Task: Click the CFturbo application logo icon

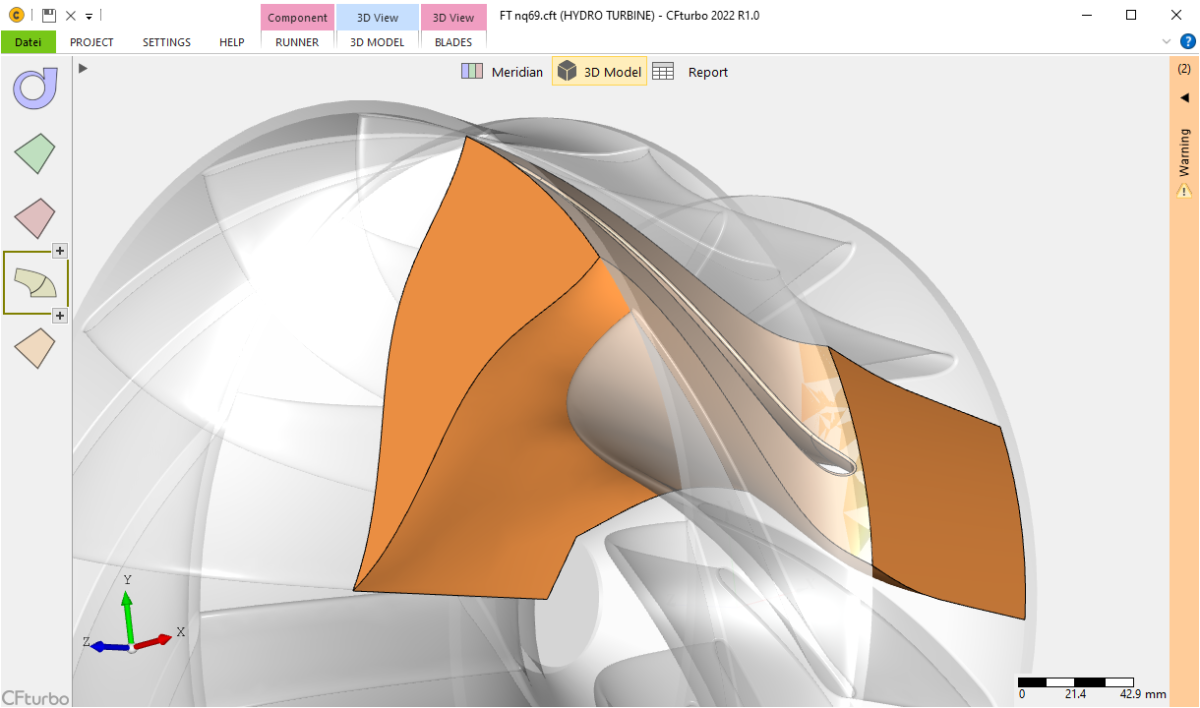Action: tap(16, 15)
